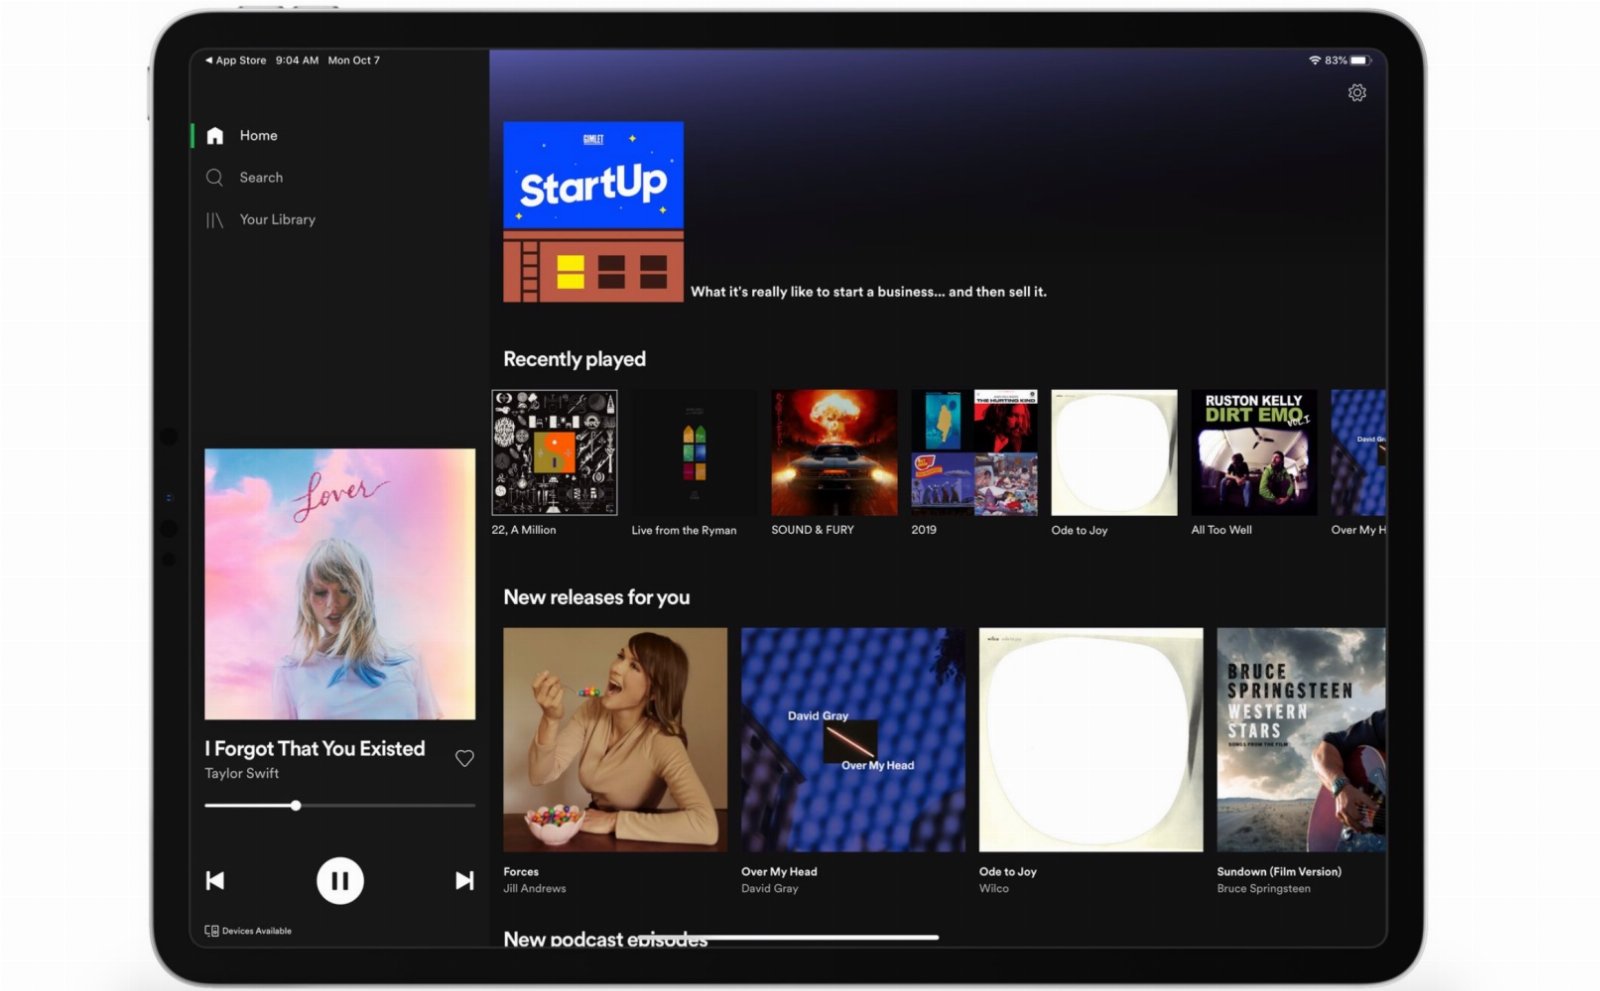Skip to the previous track

pos(215,881)
